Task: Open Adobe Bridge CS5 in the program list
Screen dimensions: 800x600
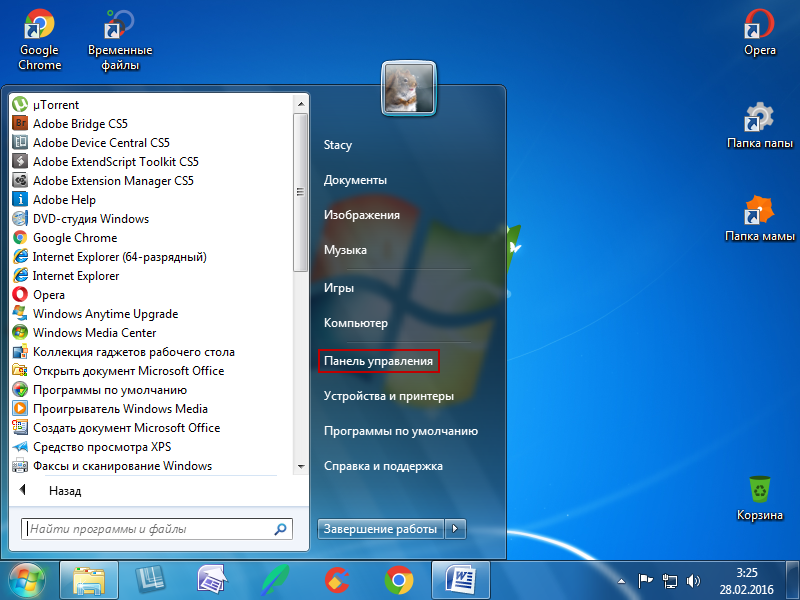Action: click(x=70, y=123)
